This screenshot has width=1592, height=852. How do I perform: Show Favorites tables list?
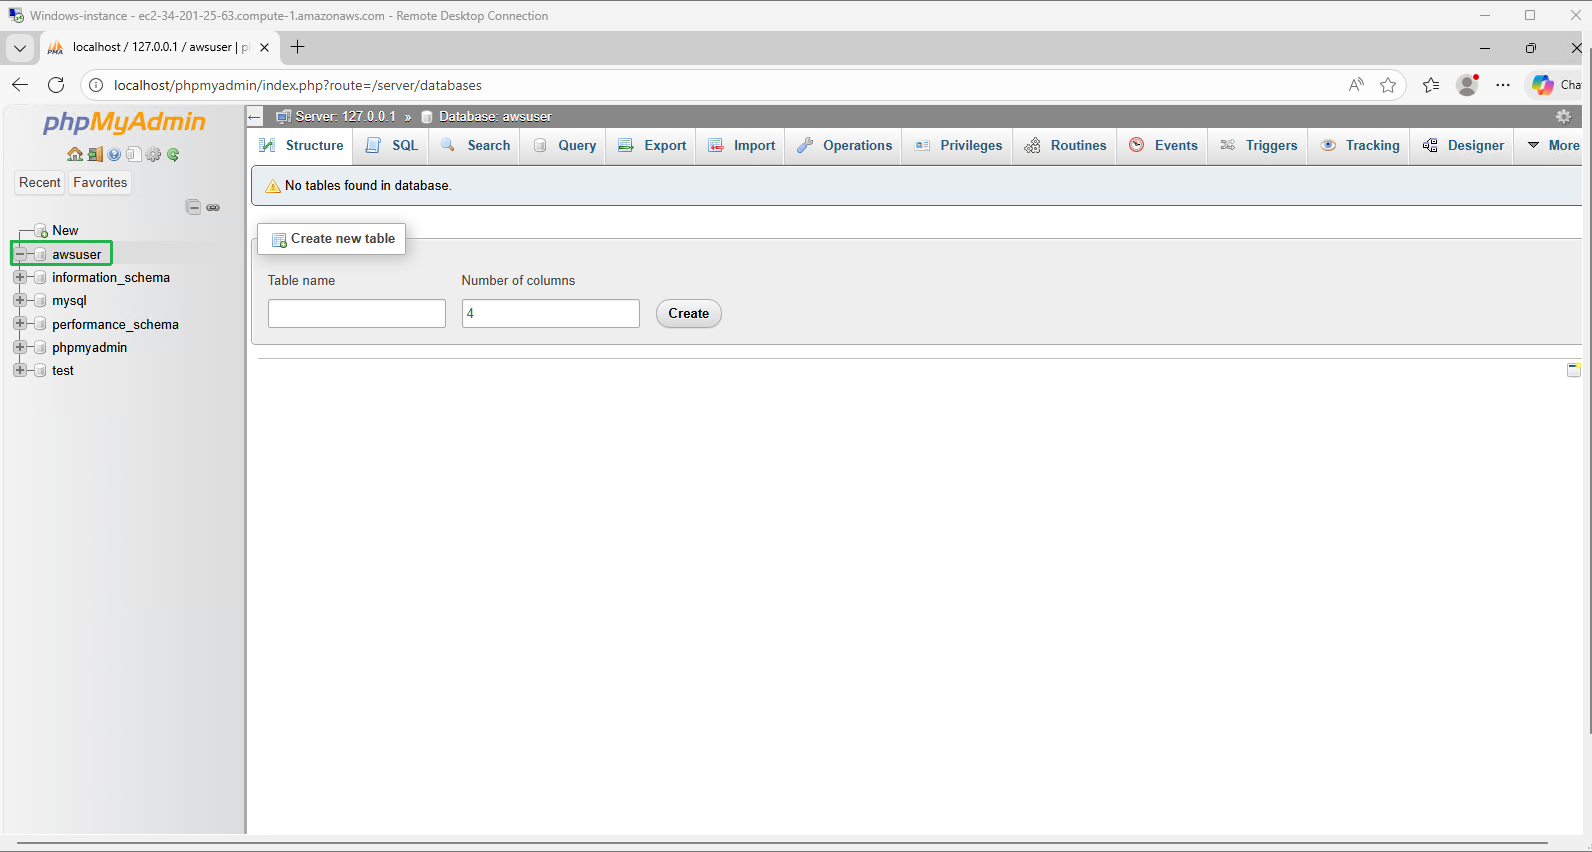click(100, 182)
